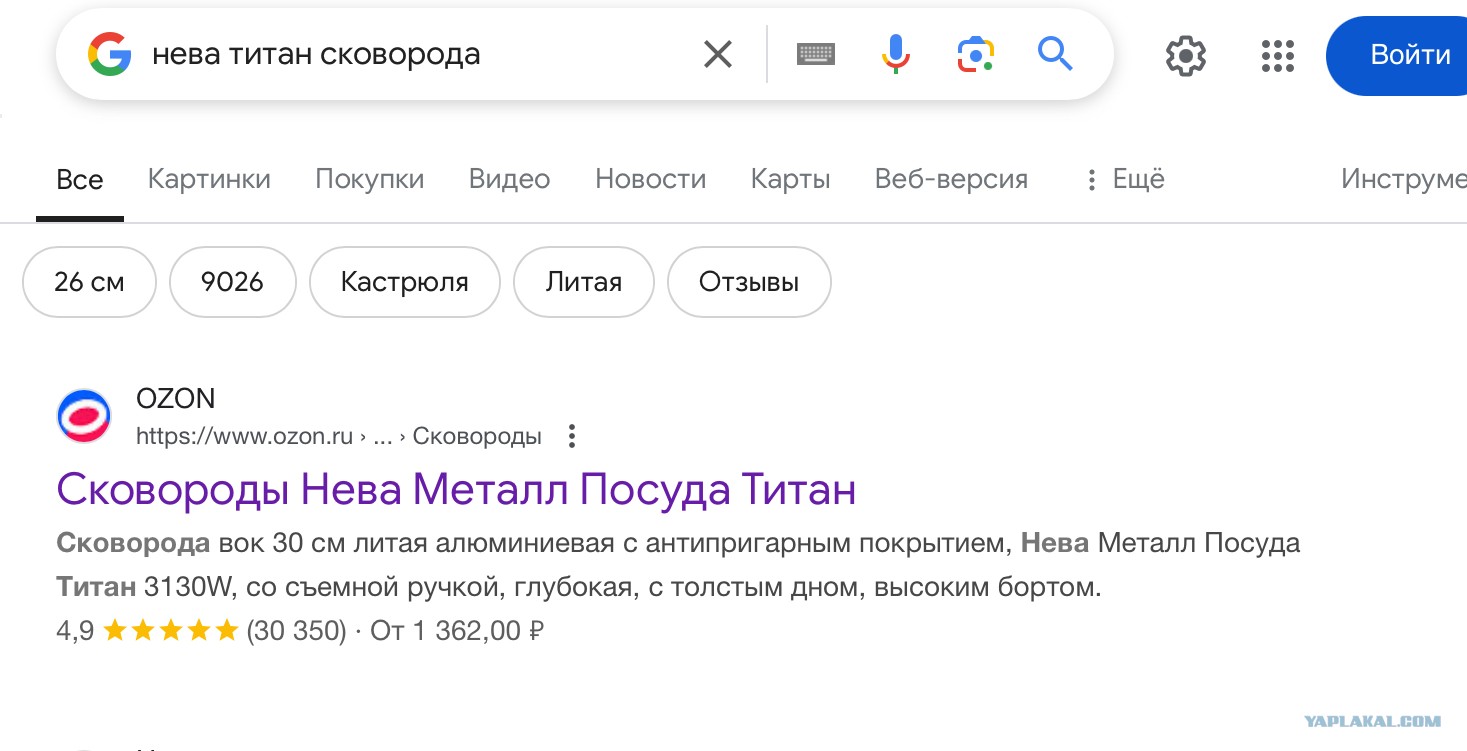Open settings gear icon
This screenshot has width=1467, height=751.
[x=1186, y=55]
